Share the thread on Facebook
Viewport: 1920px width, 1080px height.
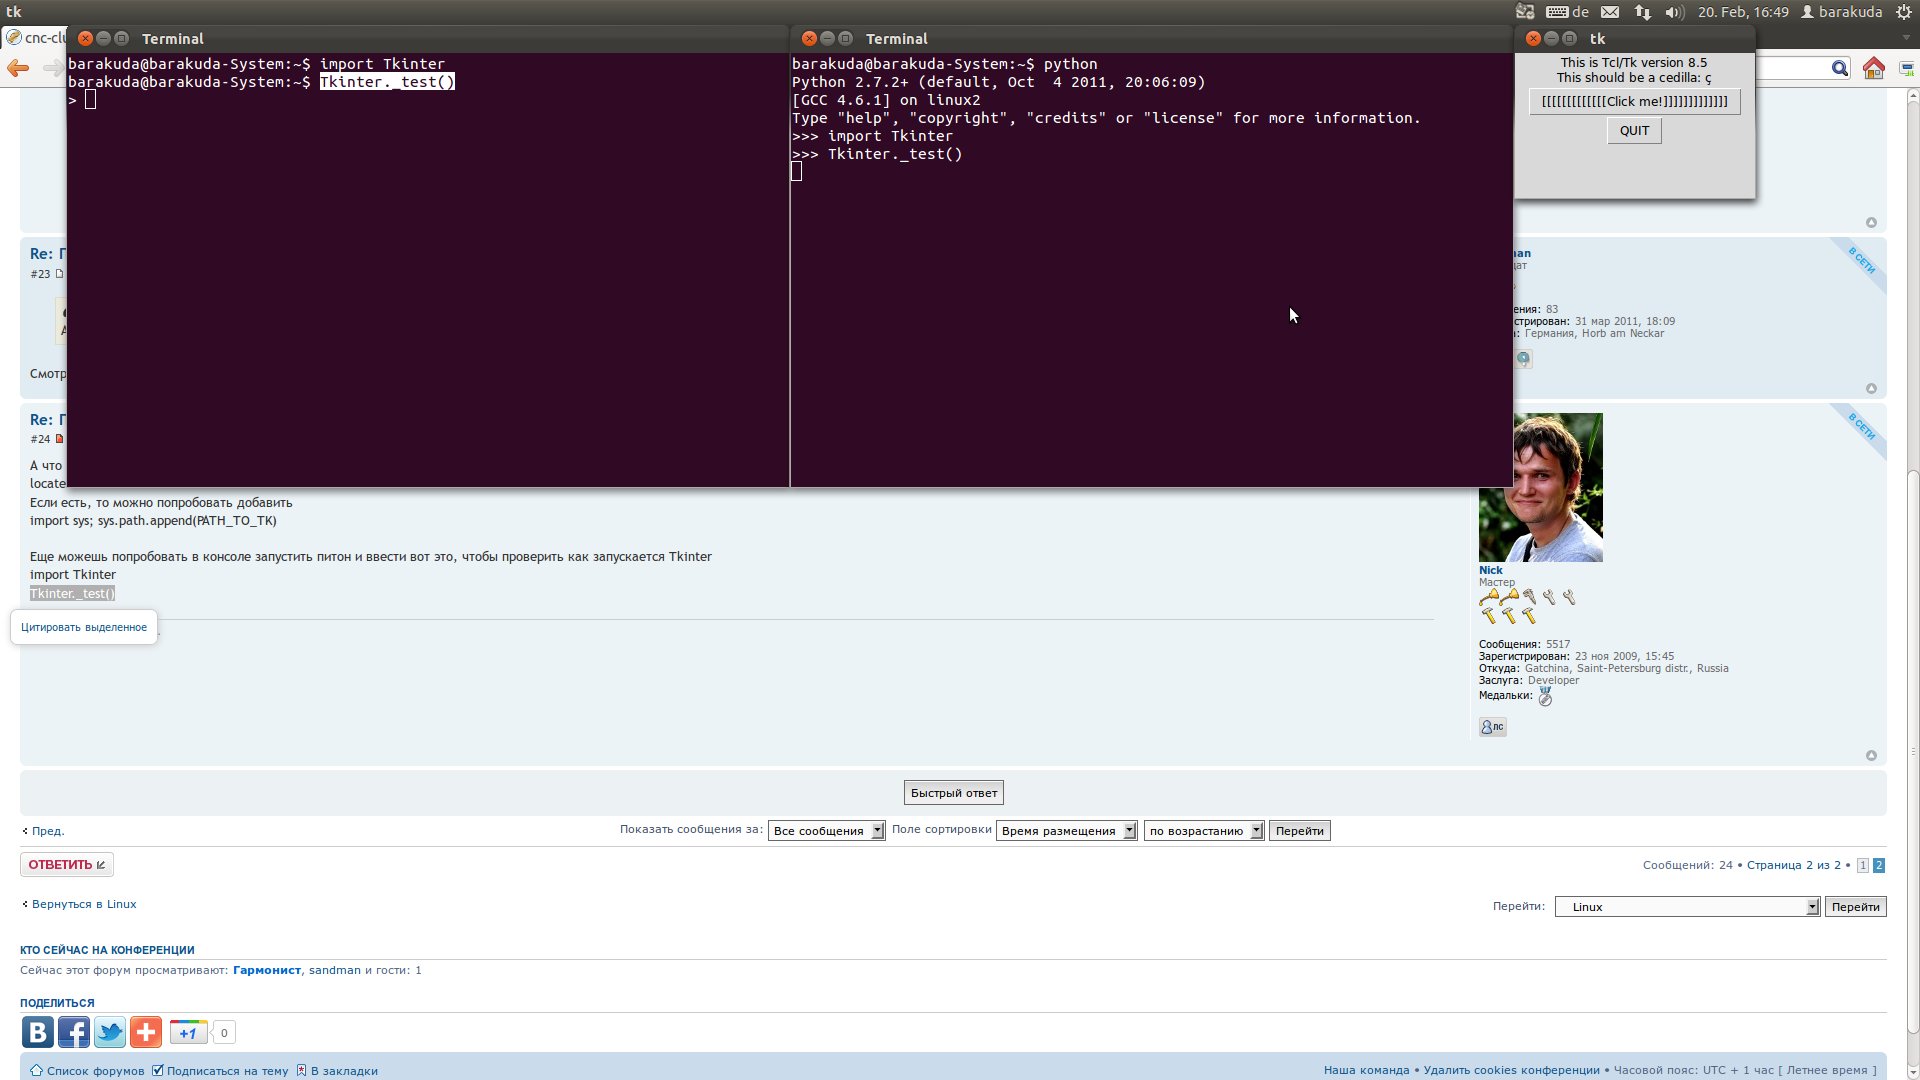tap(74, 1032)
